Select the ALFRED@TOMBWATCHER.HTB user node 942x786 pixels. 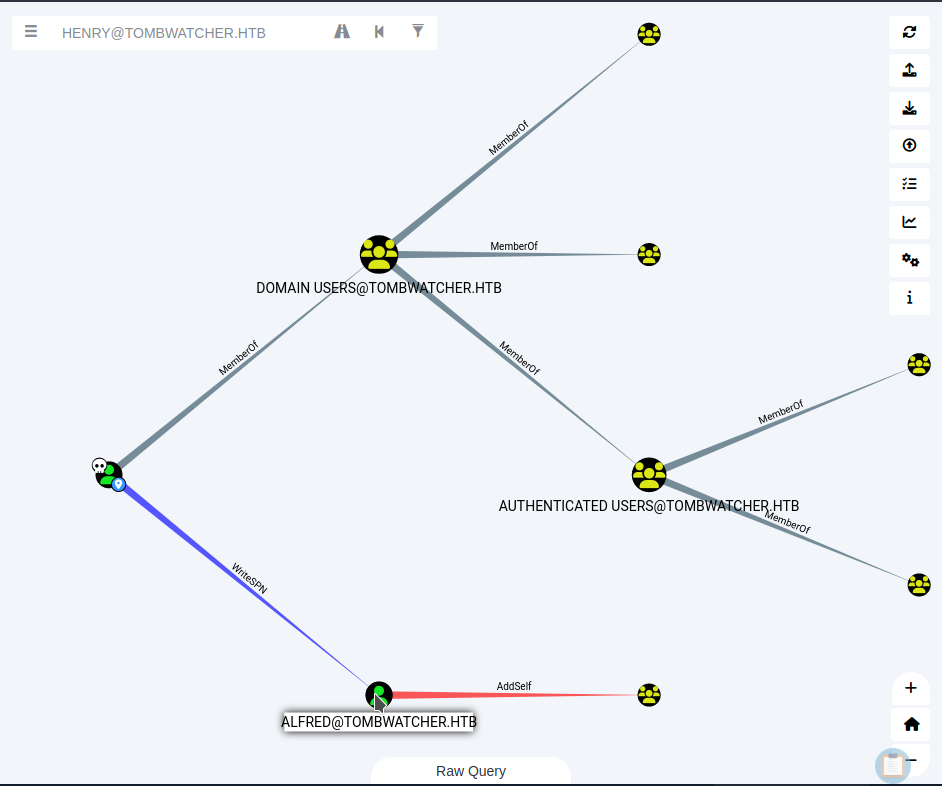click(x=379, y=694)
